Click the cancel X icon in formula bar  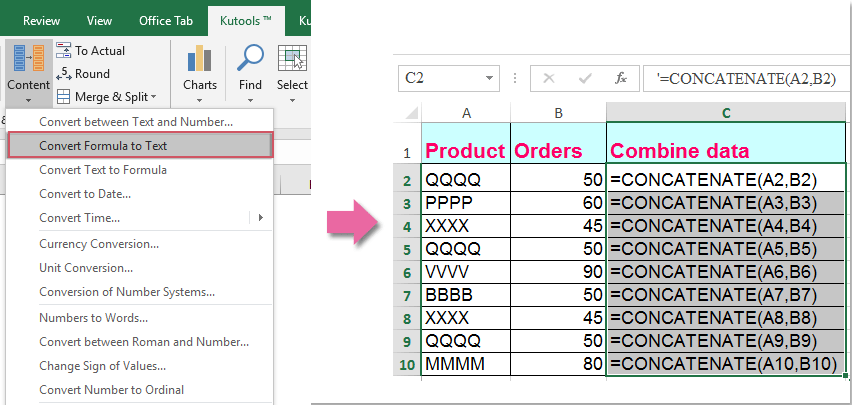coord(548,78)
